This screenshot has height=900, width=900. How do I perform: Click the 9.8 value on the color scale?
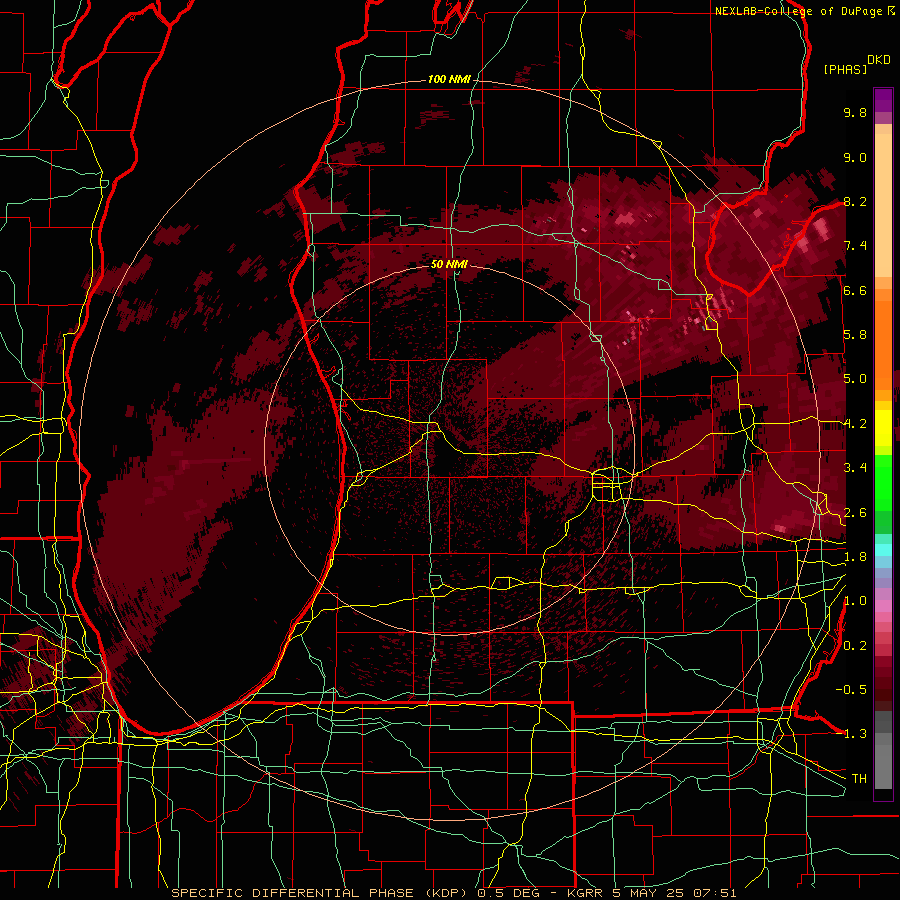(855, 112)
